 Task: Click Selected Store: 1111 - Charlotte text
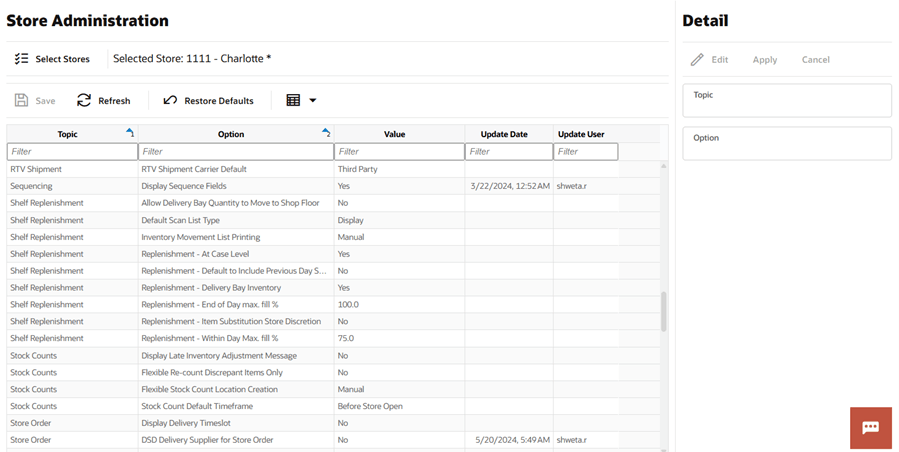click(191, 59)
